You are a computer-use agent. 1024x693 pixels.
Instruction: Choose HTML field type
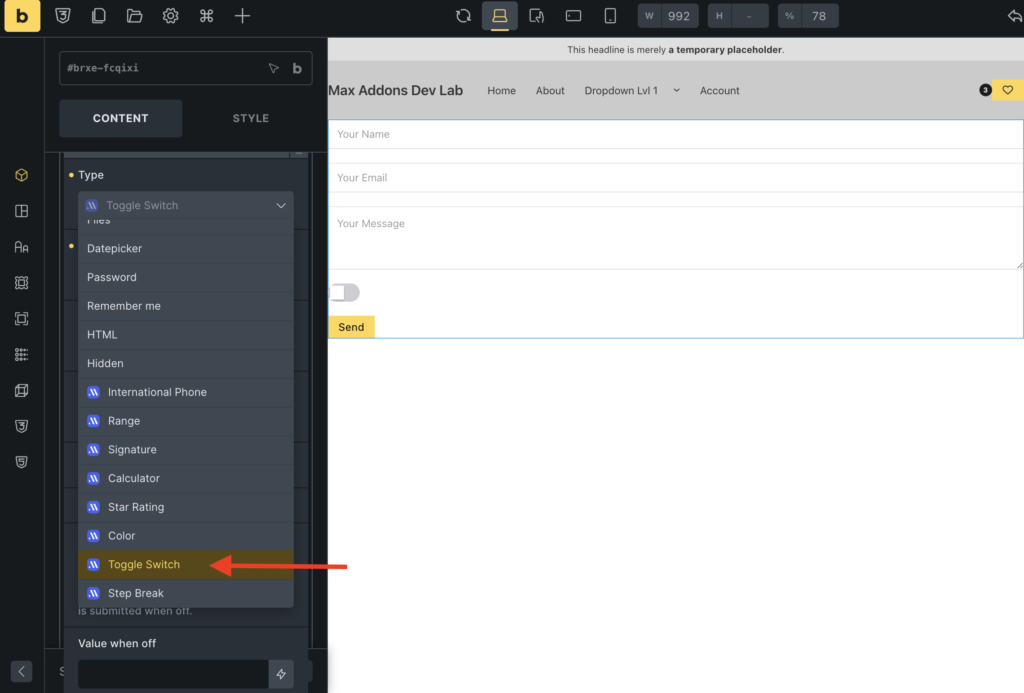185,334
